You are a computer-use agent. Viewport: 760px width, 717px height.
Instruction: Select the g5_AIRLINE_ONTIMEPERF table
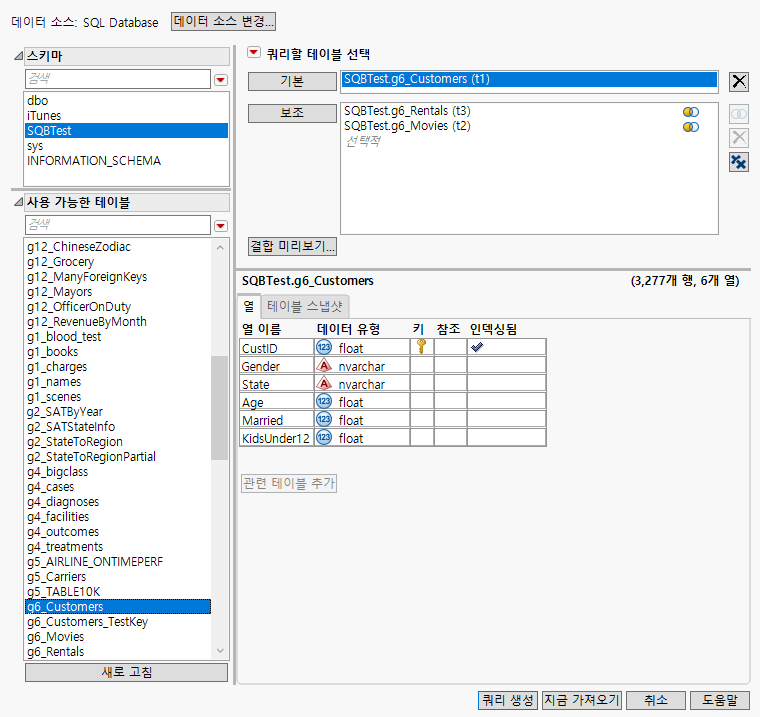pos(118,562)
